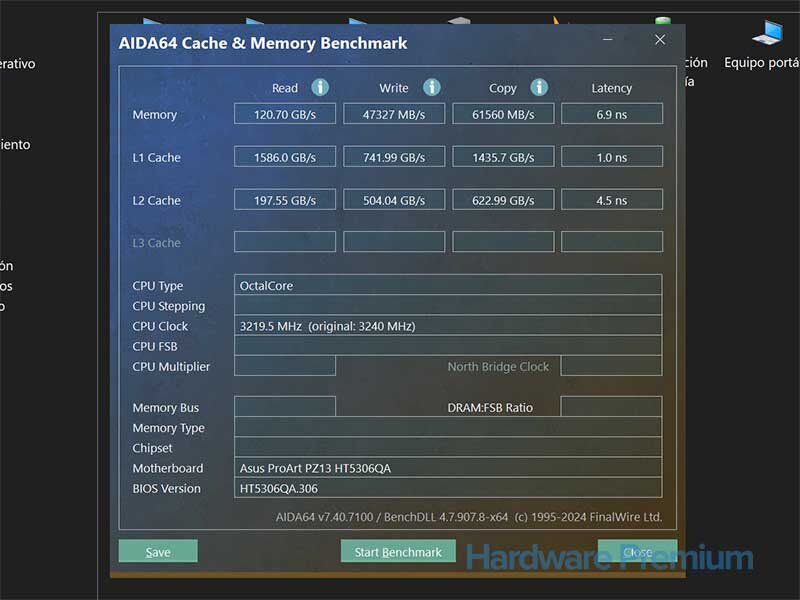Screen dimensions: 800x600
Task: Select Memory read value 120.70 GB/s
Action: pos(285,114)
